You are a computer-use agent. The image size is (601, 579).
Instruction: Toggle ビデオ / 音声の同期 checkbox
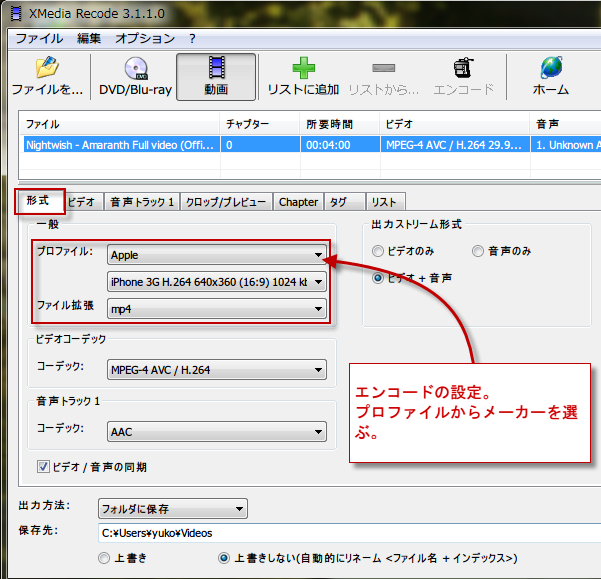pyautogui.click(x=43, y=466)
